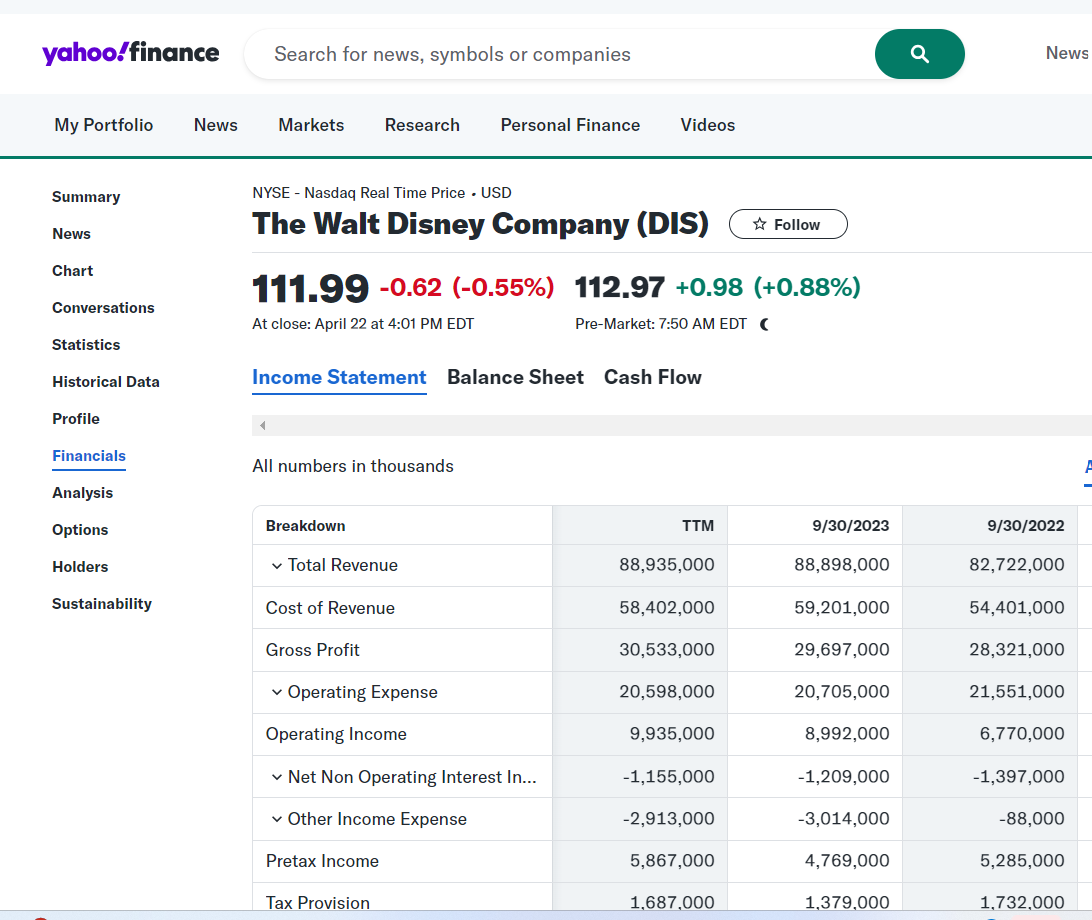Expand the Total Revenue row
Viewport: 1092px width, 920px height.
tap(276, 566)
